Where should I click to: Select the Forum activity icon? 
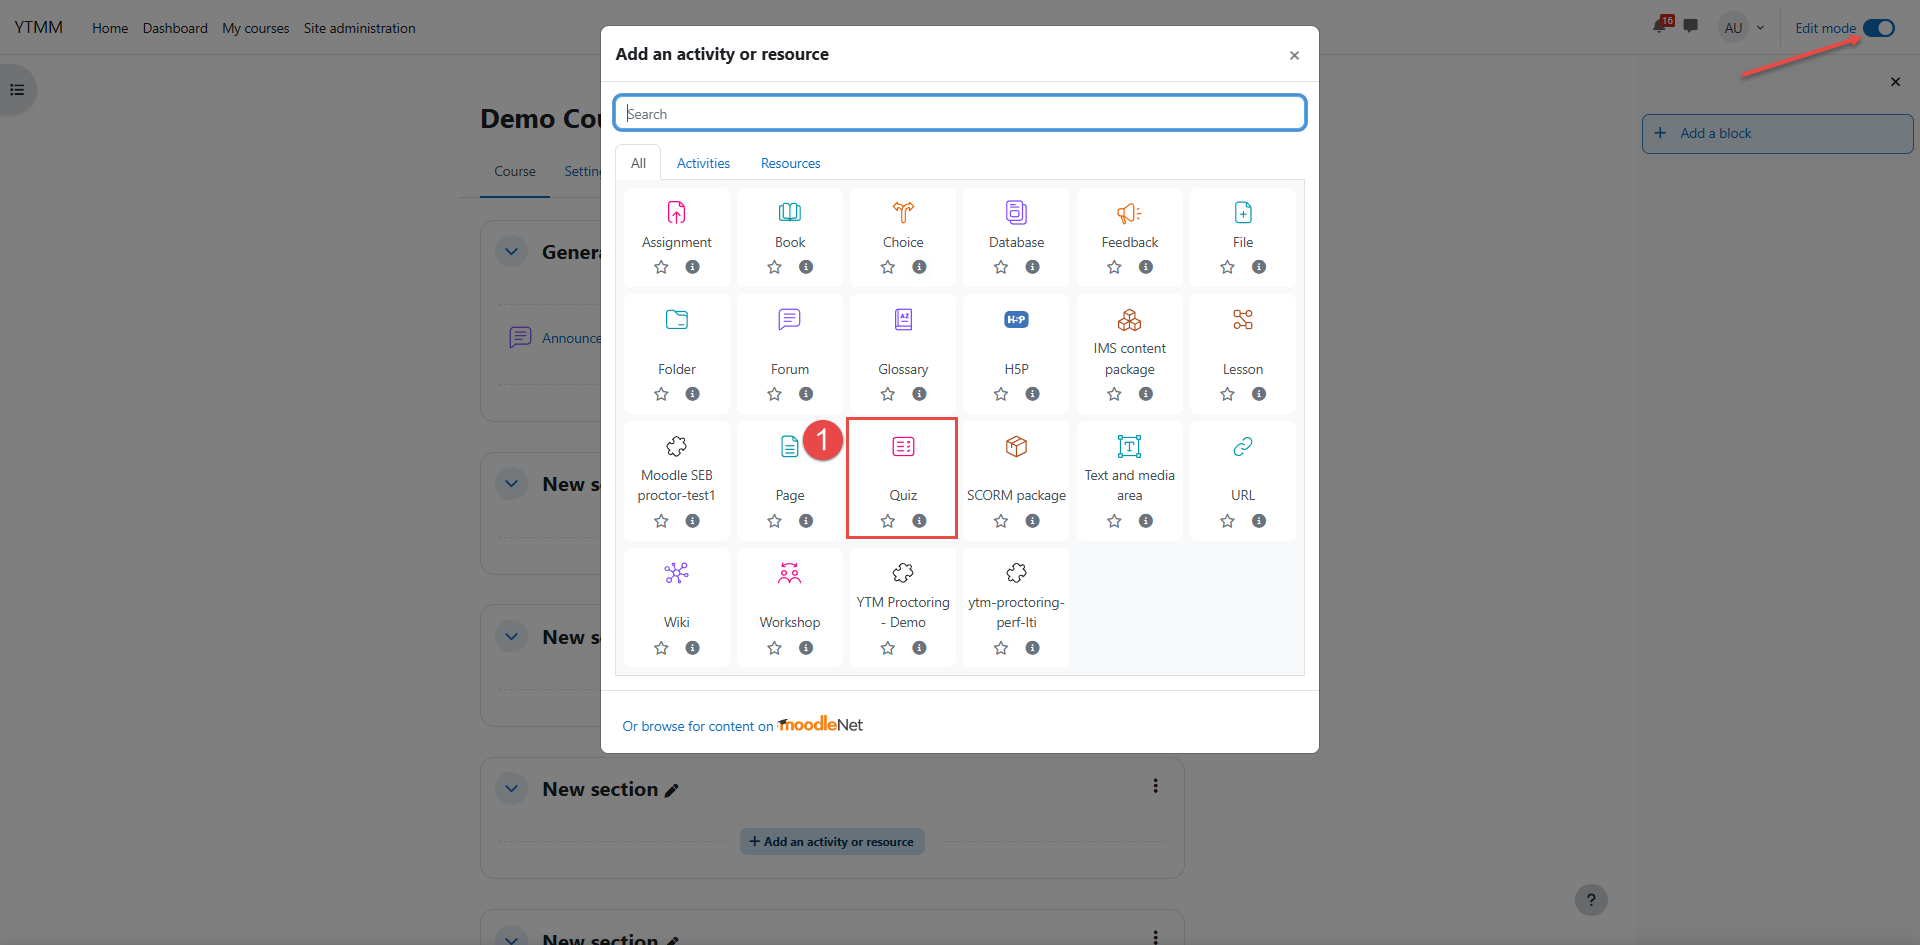(790, 319)
